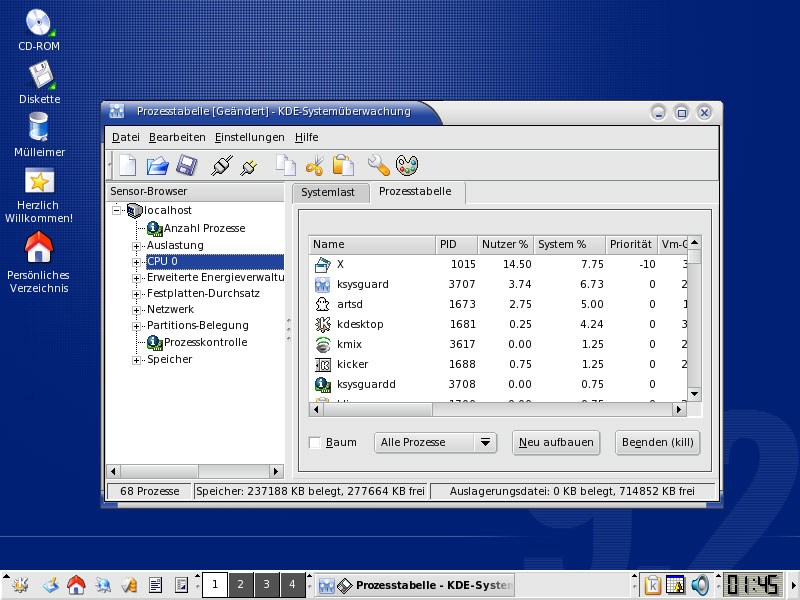This screenshot has height=600, width=800.
Task: Save worksheet with the floppy disk icon
Action: pyautogui.click(x=186, y=165)
